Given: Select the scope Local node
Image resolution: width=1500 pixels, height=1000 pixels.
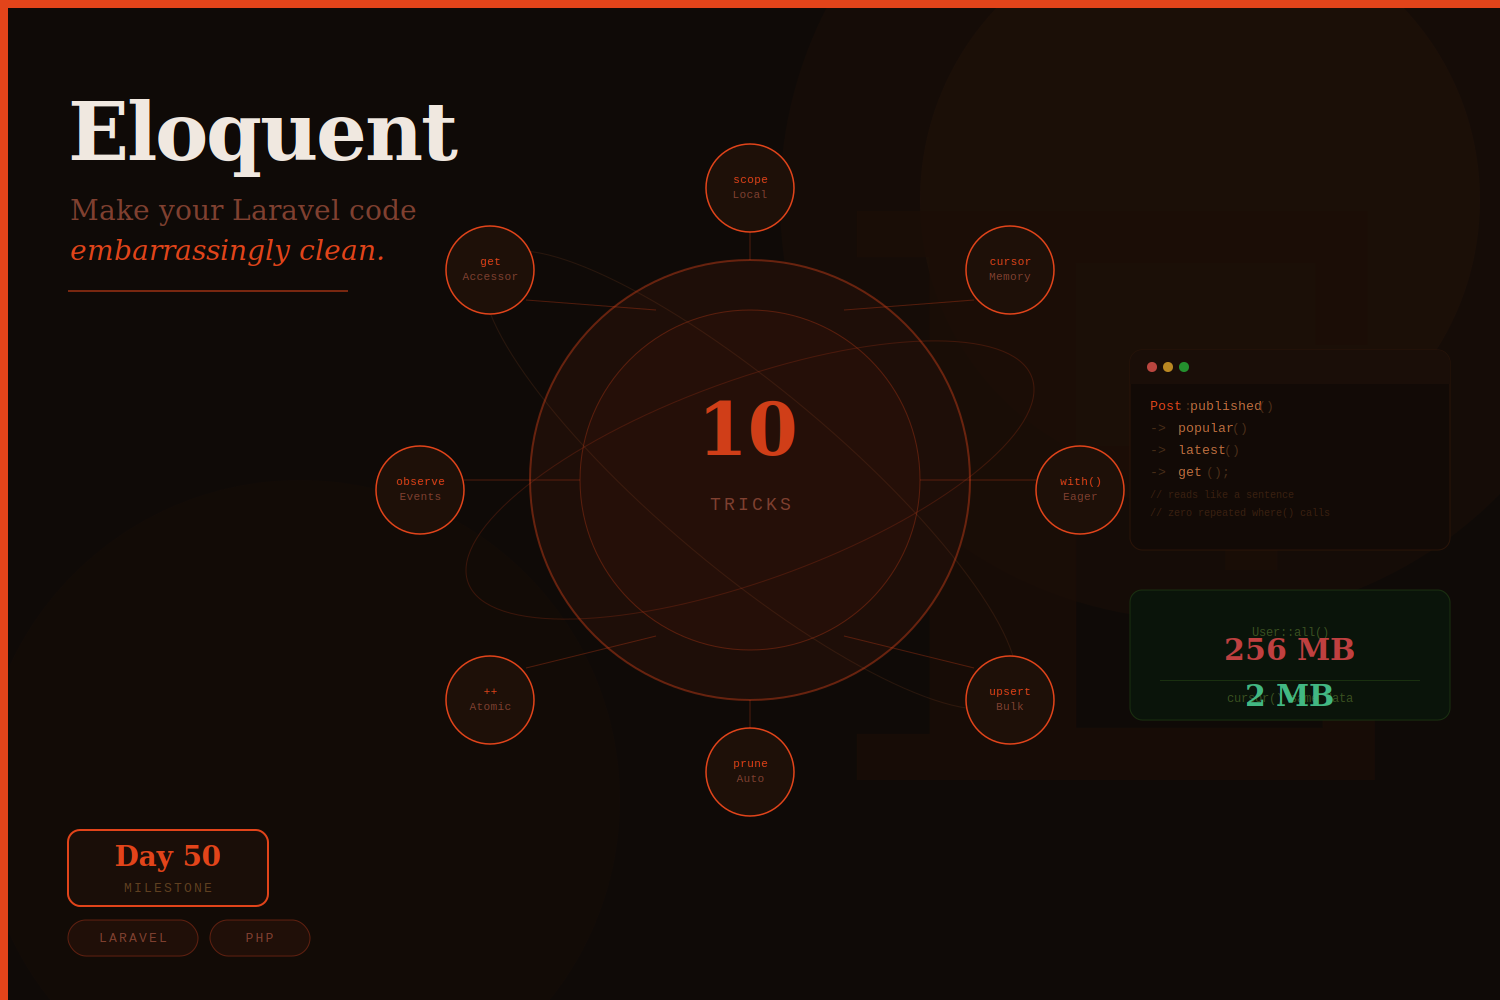Looking at the screenshot, I should [x=749, y=187].
